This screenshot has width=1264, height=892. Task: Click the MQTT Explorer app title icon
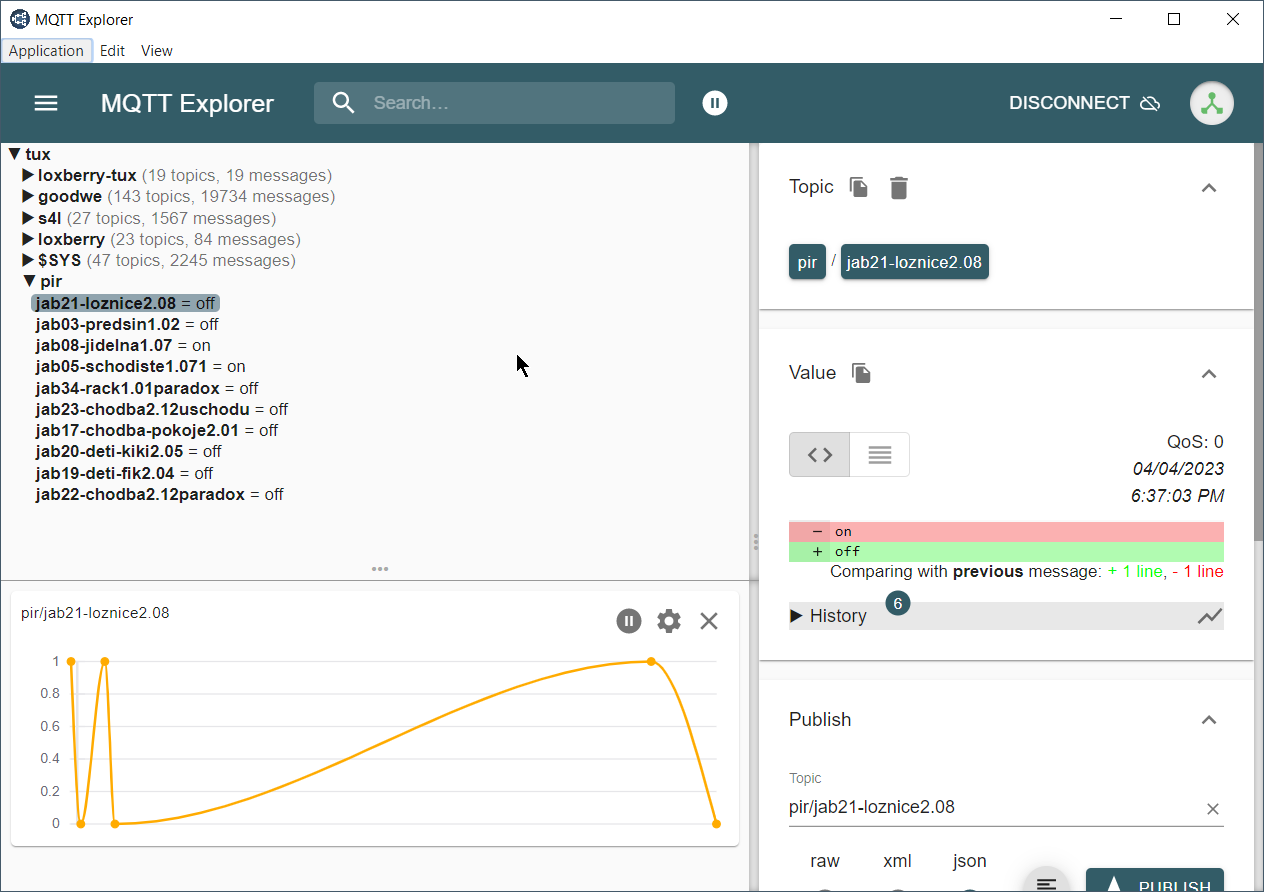pos(19,19)
